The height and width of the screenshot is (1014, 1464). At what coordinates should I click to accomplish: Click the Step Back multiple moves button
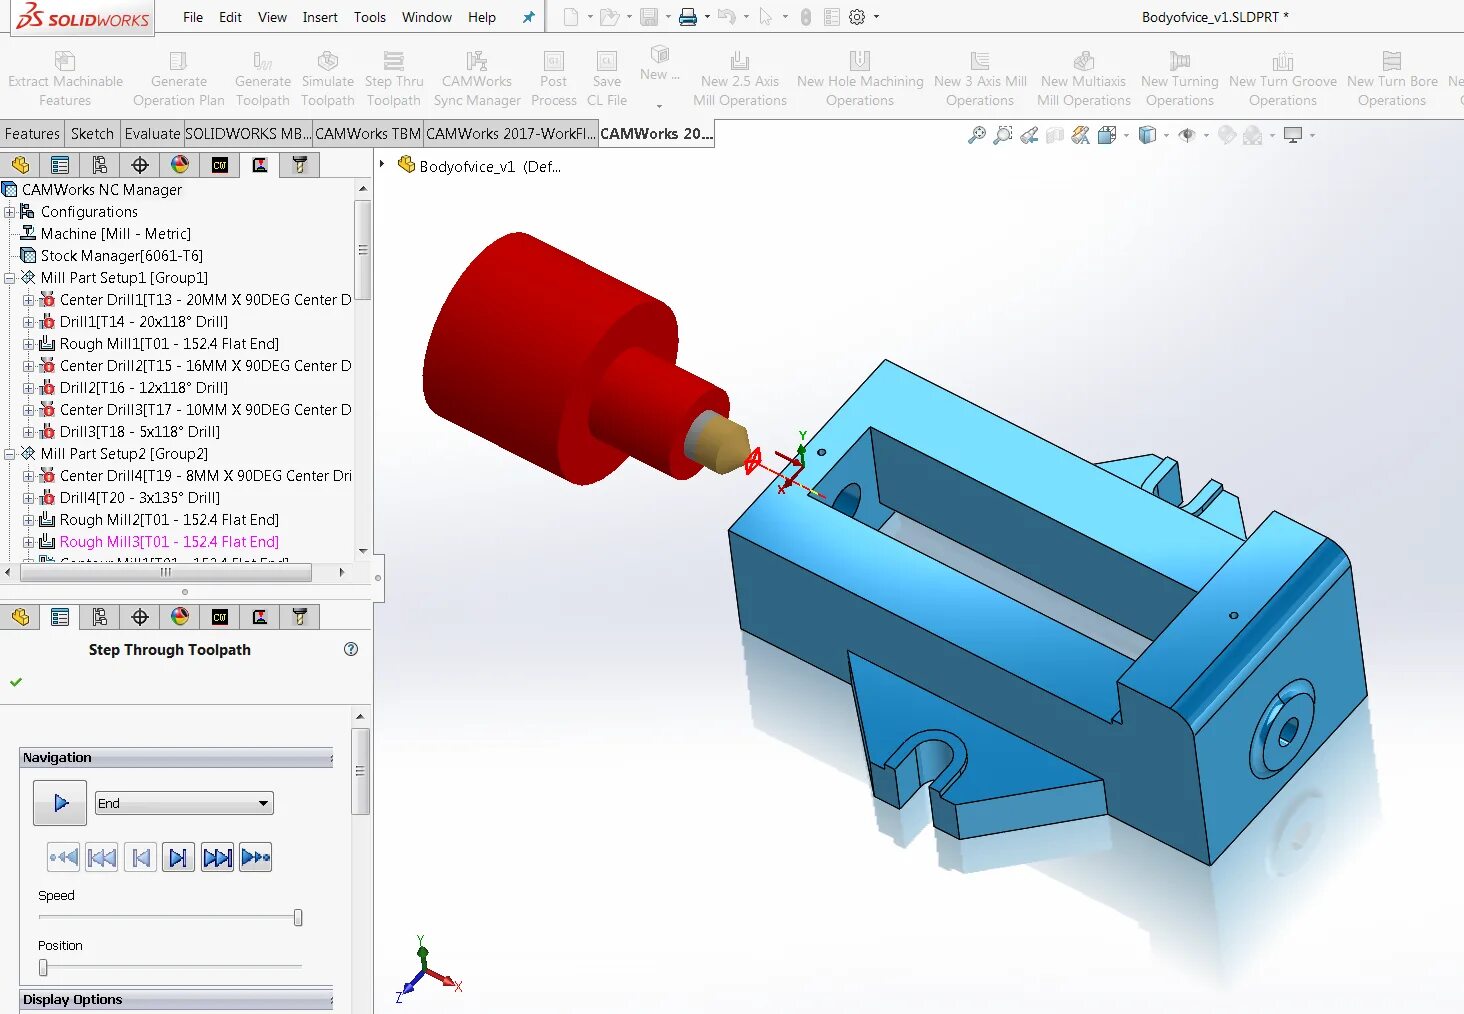coord(102,857)
